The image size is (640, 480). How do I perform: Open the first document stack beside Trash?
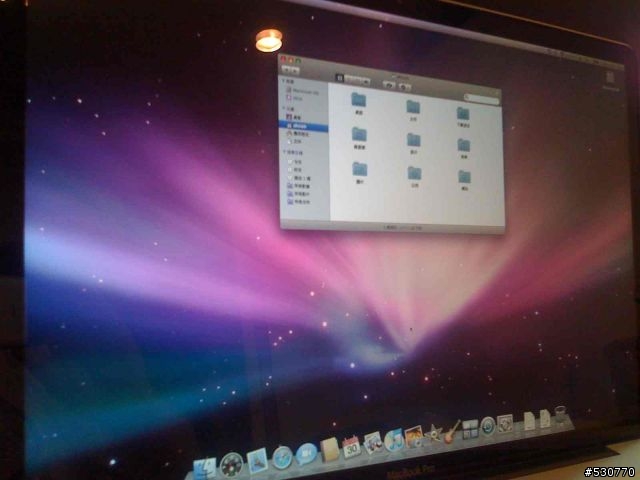[x=529, y=420]
